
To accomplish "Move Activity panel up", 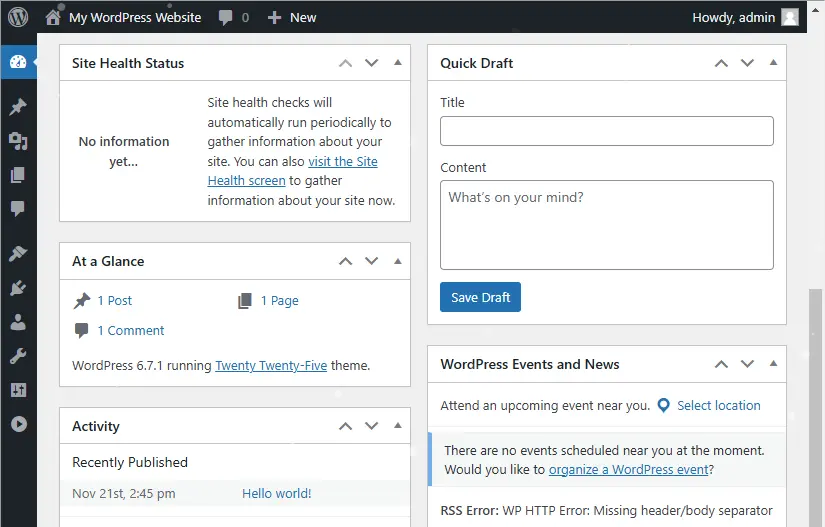I will click(x=345, y=426).
